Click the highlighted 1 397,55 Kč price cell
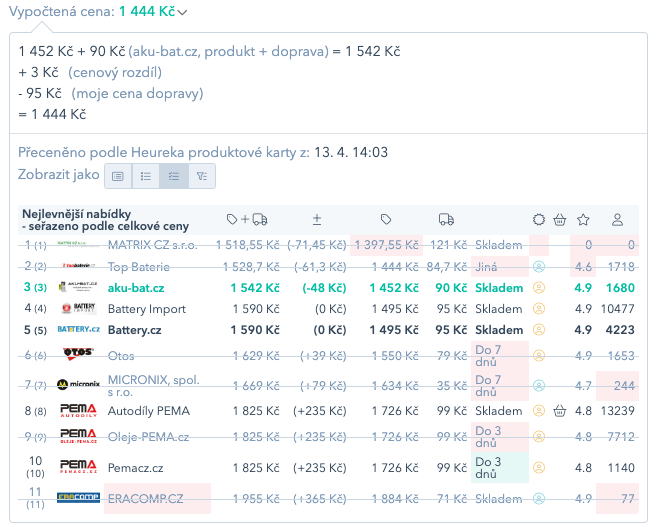 [x=387, y=245]
